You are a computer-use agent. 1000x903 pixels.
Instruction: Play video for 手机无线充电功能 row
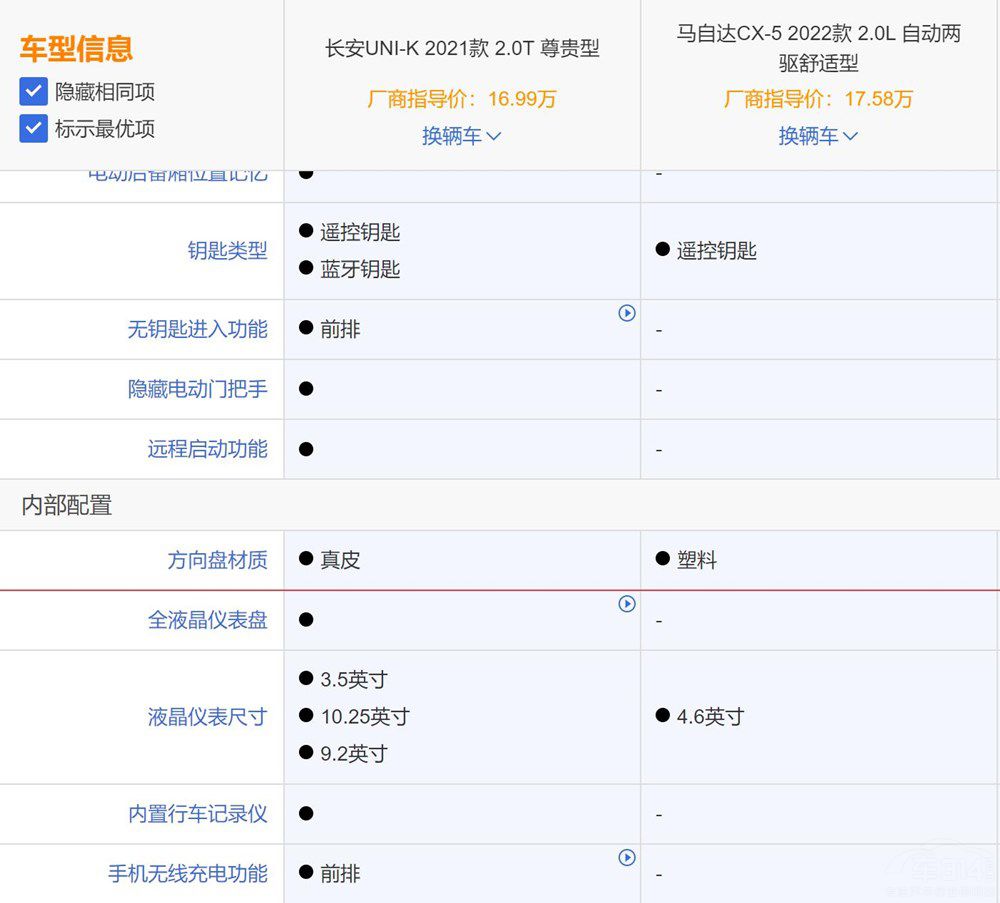[x=627, y=857]
